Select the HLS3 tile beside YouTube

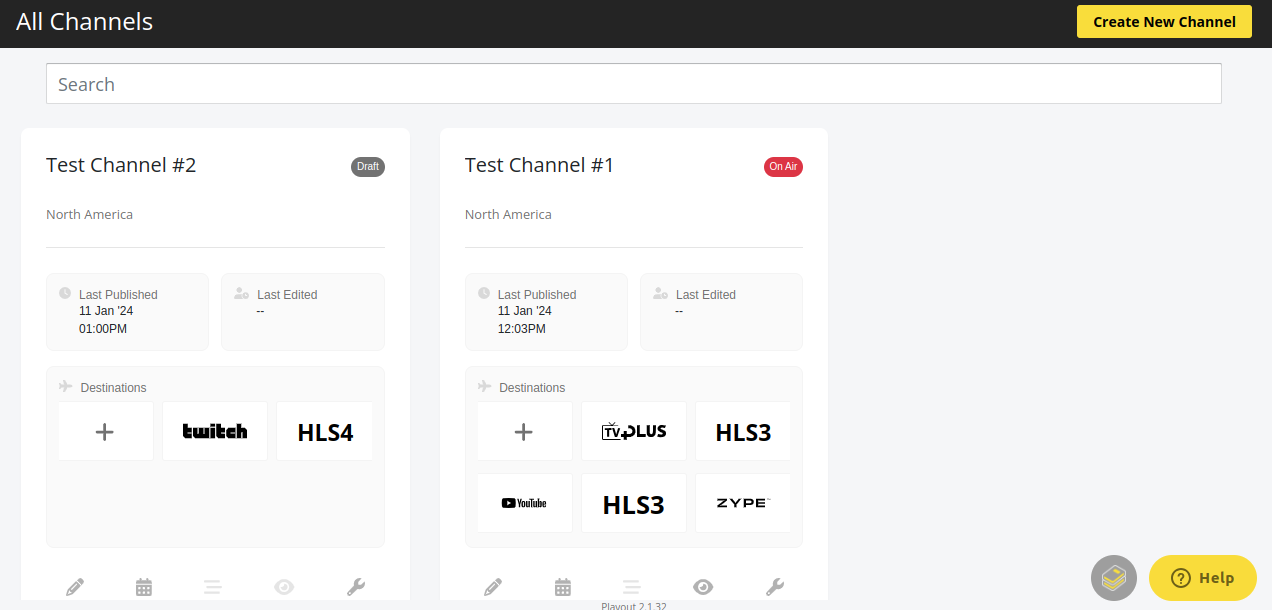point(634,503)
